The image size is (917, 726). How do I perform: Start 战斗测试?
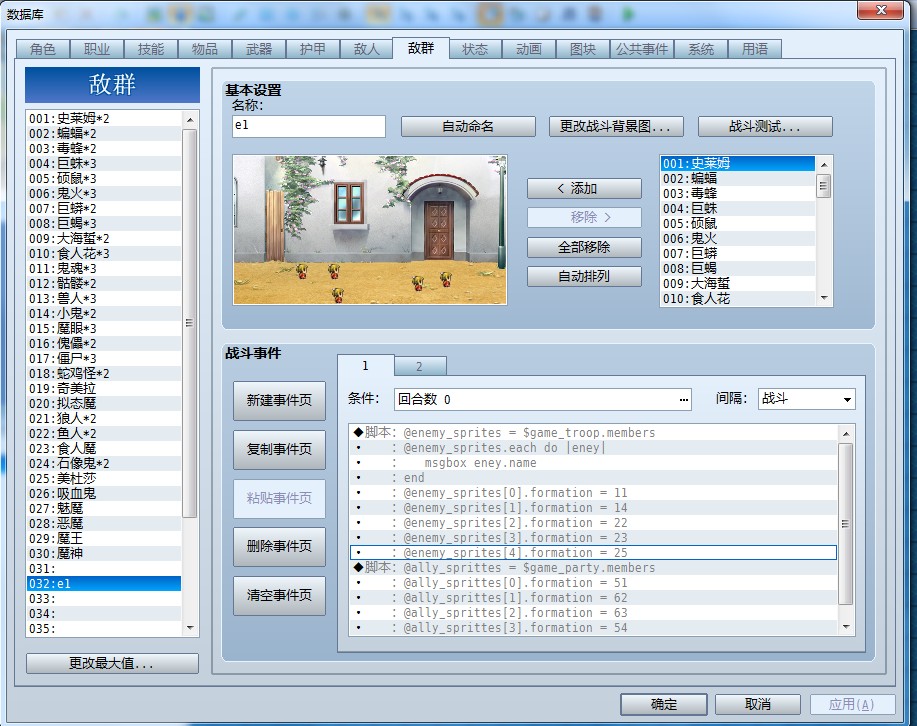pos(765,126)
